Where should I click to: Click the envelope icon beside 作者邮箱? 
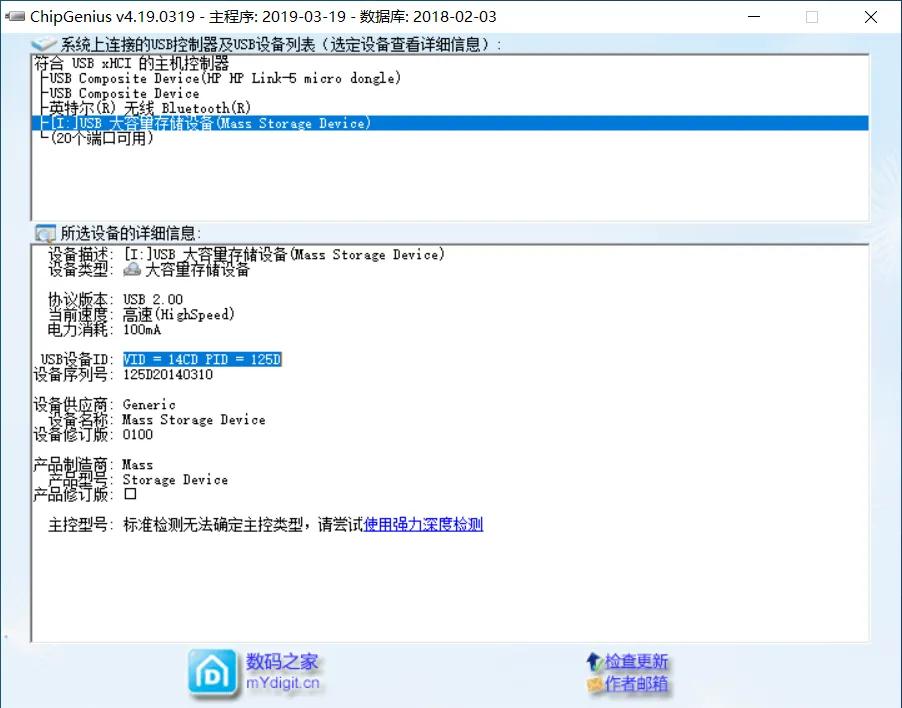pyautogui.click(x=594, y=681)
